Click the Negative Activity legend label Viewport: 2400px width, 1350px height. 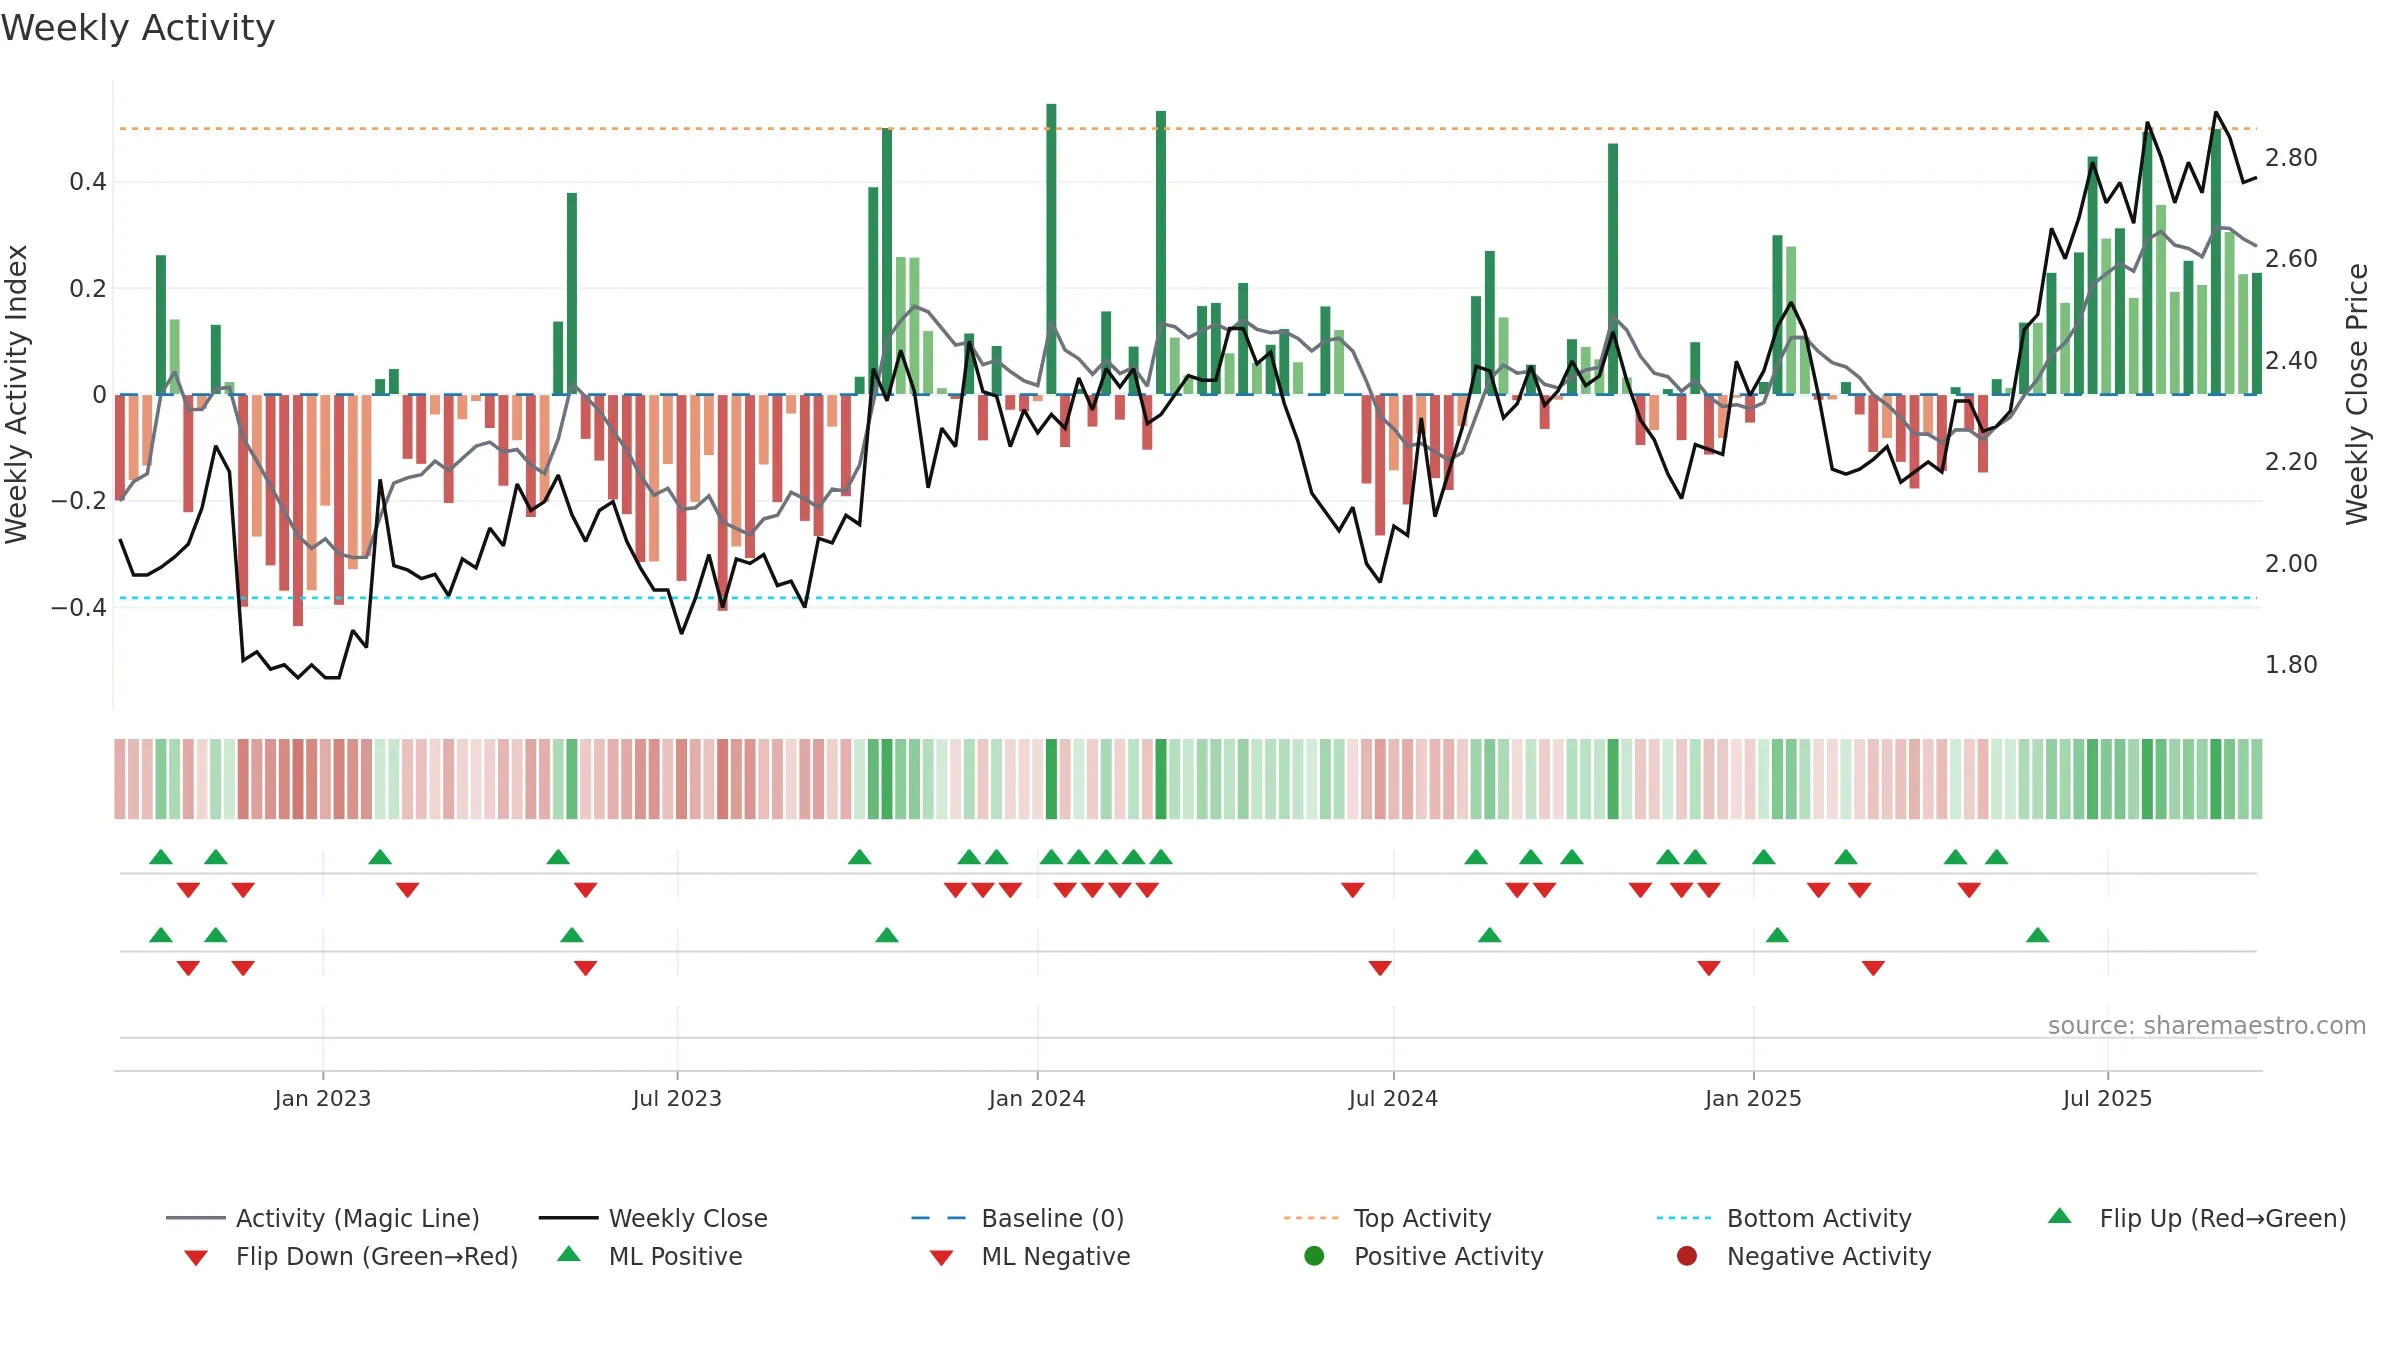click(1829, 1256)
